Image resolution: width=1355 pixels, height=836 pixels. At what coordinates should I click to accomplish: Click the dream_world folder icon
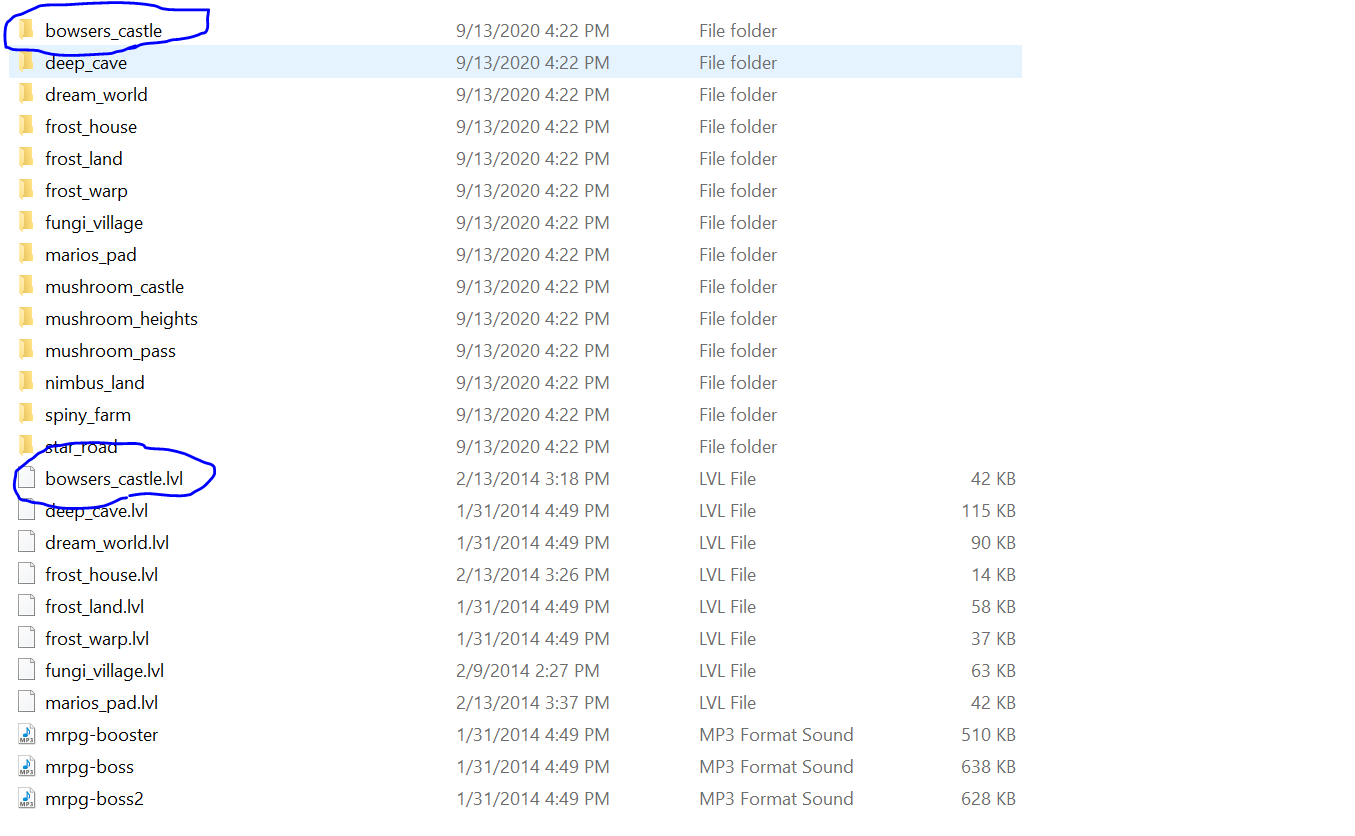tap(26, 94)
